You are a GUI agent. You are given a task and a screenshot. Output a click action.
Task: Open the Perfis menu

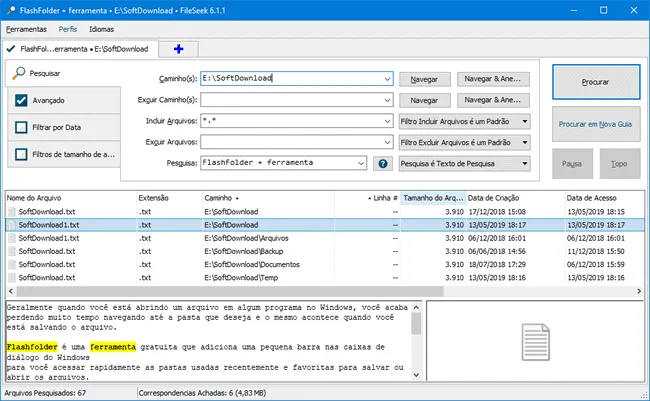click(68, 29)
